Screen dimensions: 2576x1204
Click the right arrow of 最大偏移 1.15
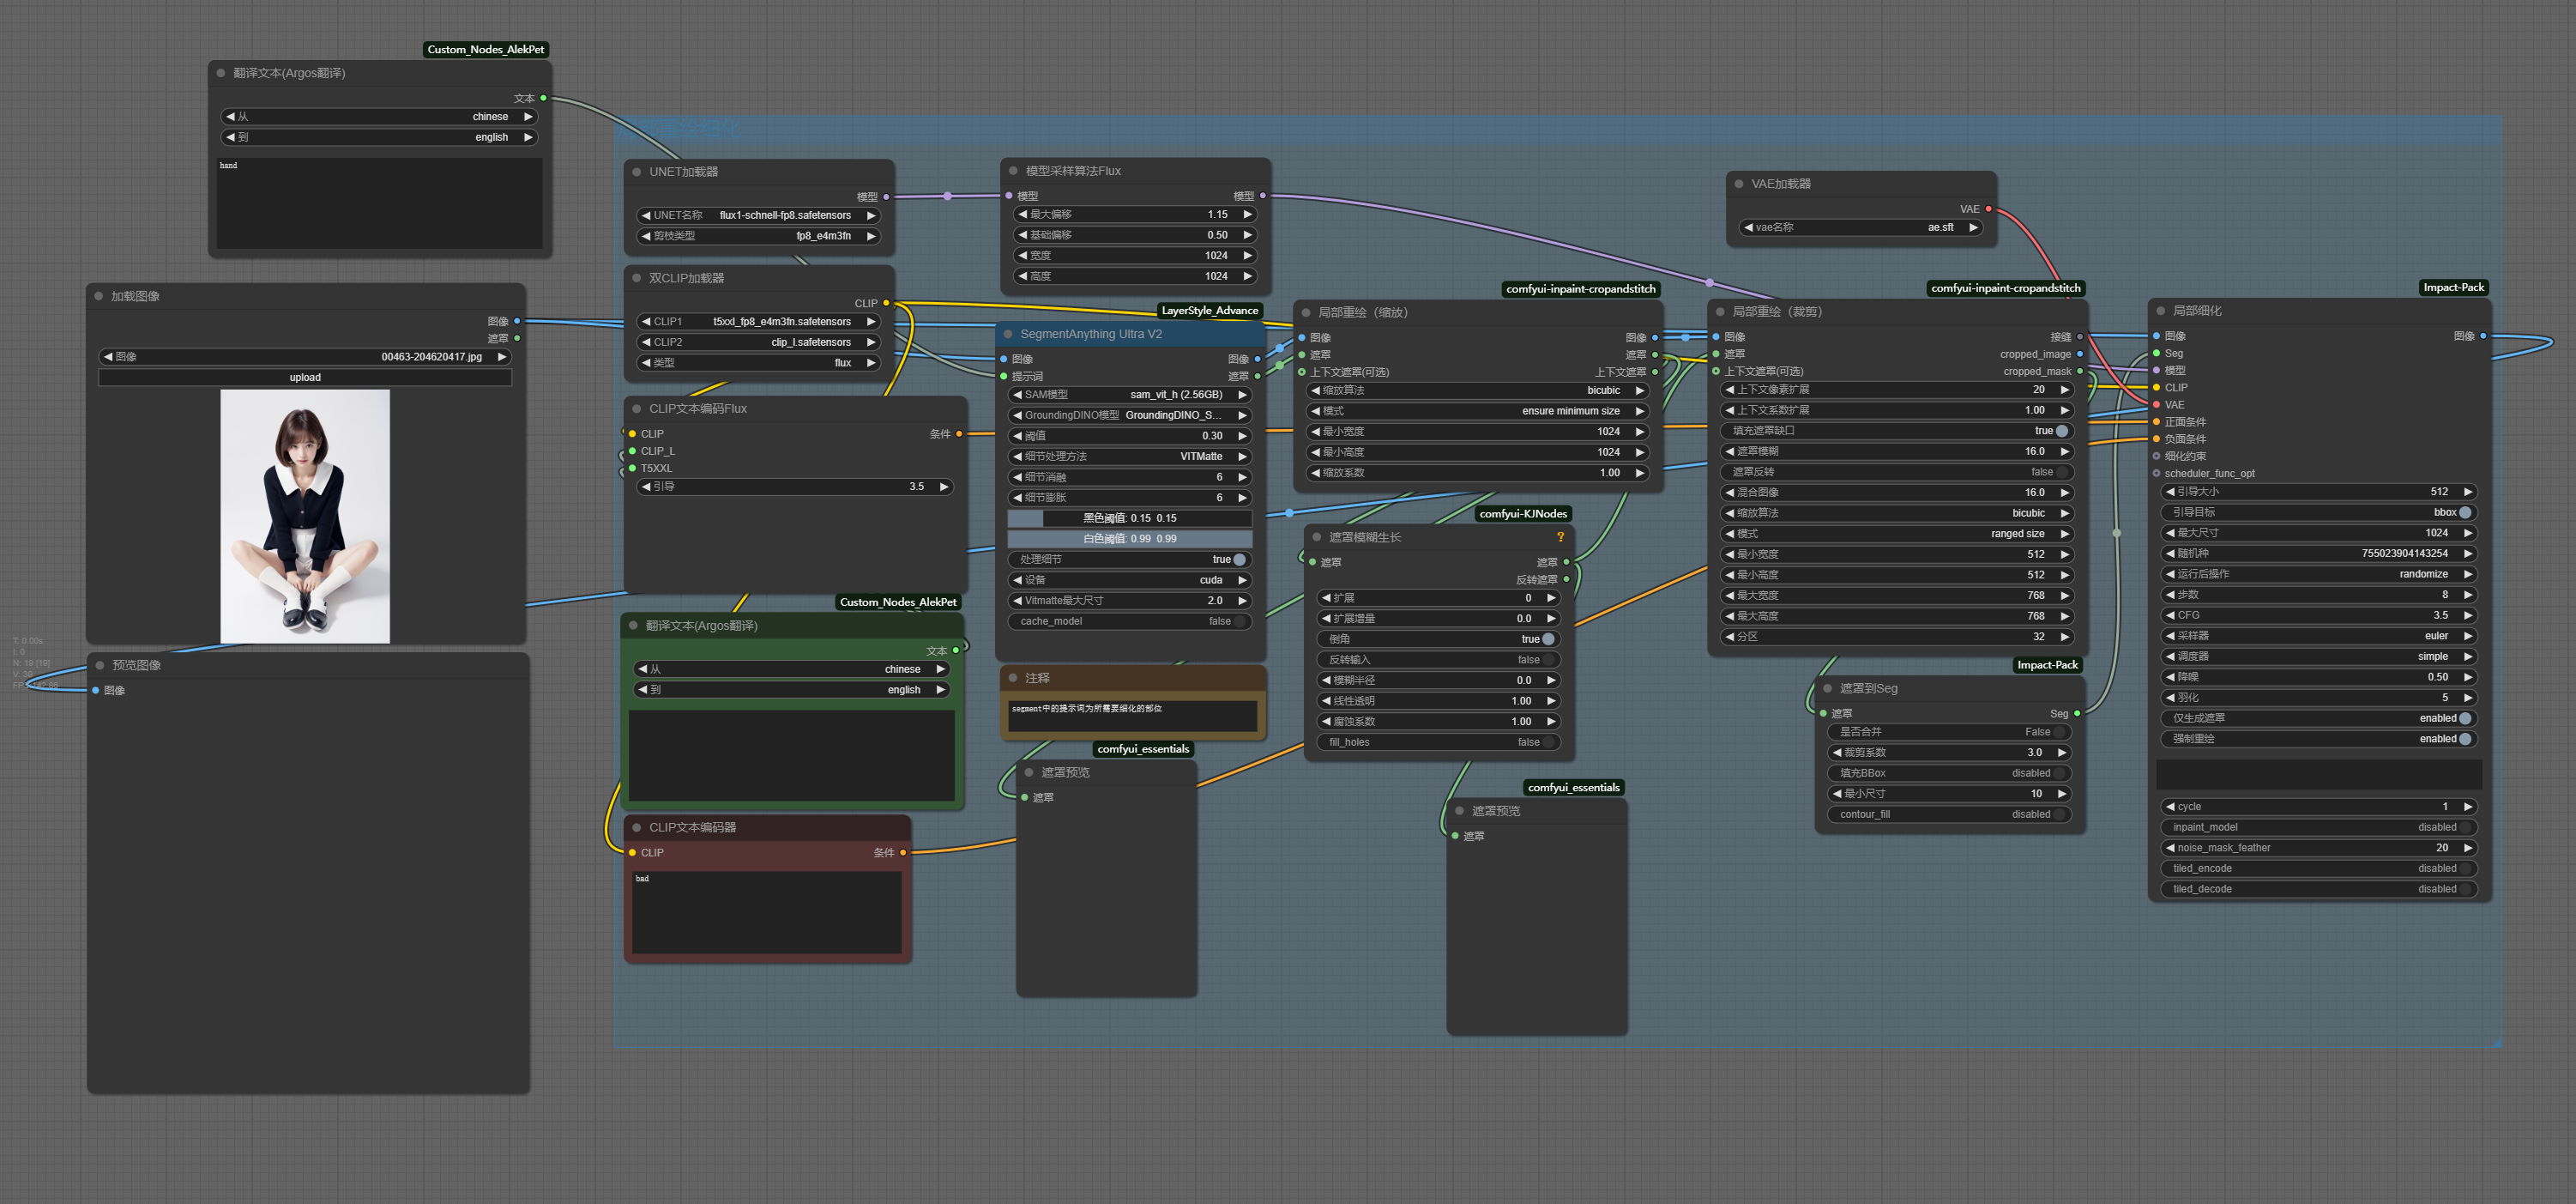(1247, 214)
